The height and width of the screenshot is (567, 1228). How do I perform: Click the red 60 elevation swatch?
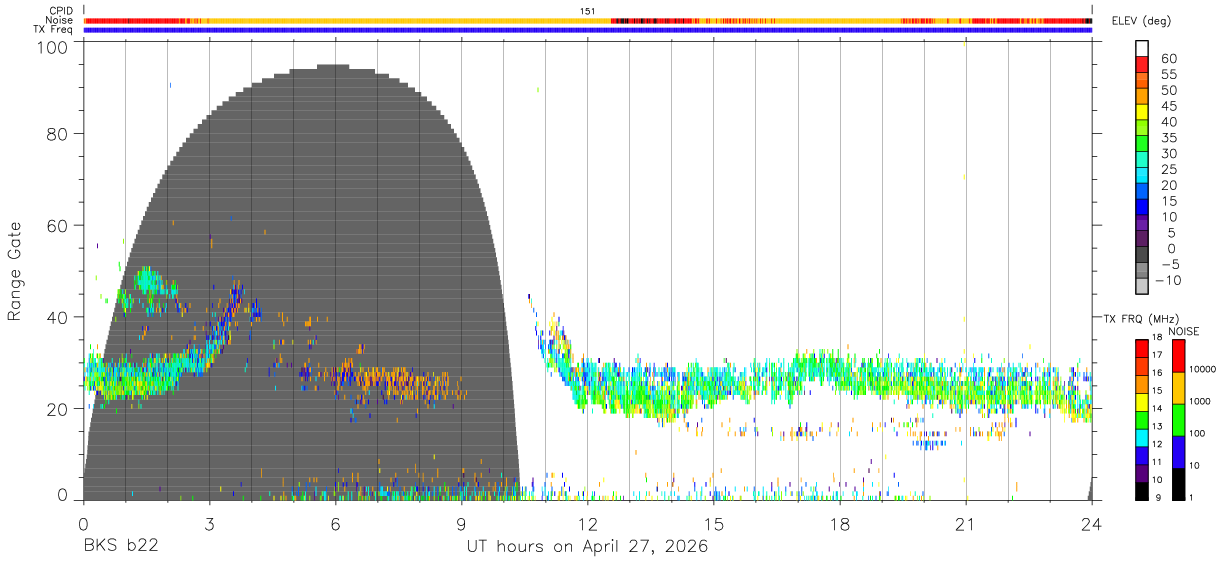(1142, 65)
